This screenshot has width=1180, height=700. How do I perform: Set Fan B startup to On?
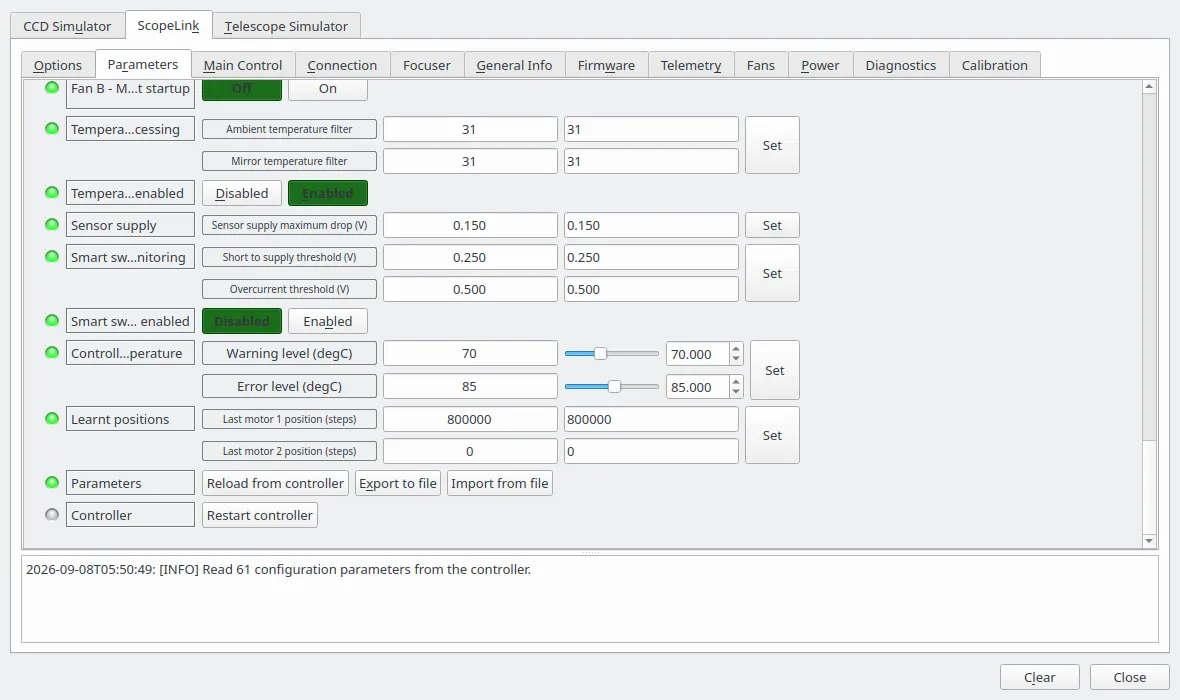(327, 89)
